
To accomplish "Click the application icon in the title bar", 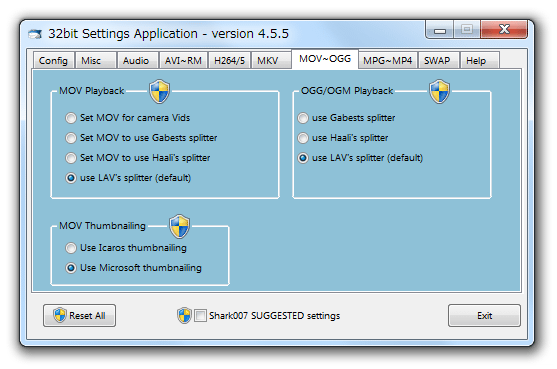I will click(35, 34).
